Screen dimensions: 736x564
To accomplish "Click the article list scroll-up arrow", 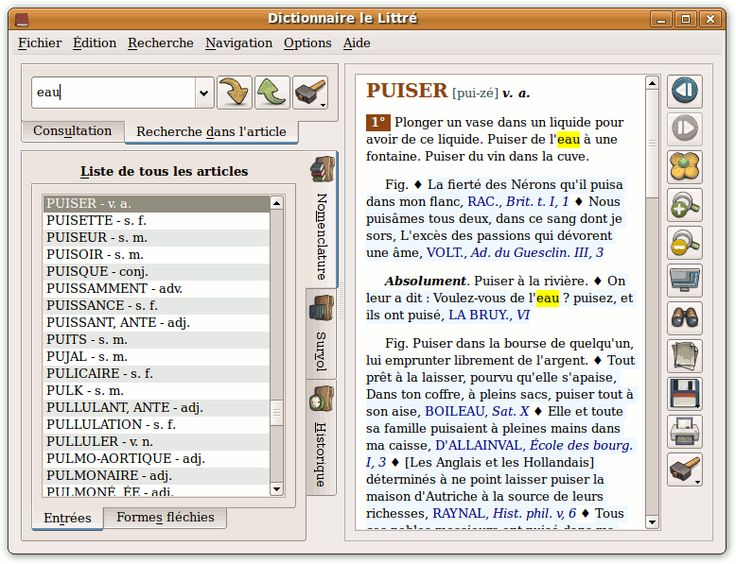I will 276,203.
